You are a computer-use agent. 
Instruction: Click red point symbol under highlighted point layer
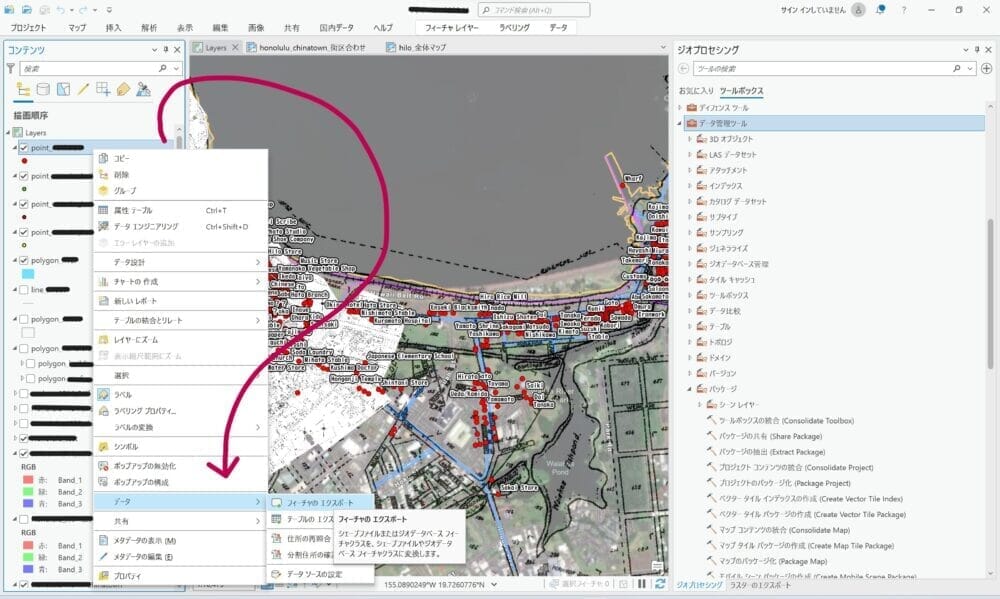click(x=24, y=161)
